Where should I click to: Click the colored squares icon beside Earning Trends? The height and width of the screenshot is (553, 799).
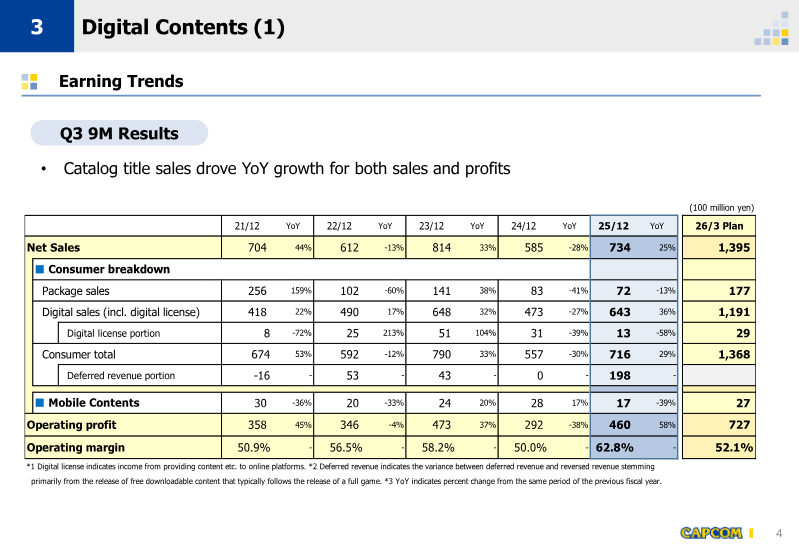[30, 81]
